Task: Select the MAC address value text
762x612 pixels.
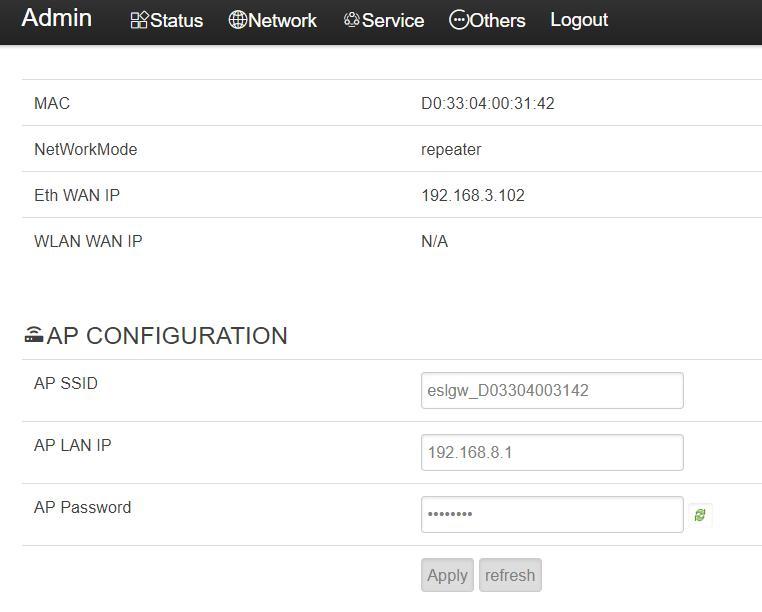Action: click(488, 104)
